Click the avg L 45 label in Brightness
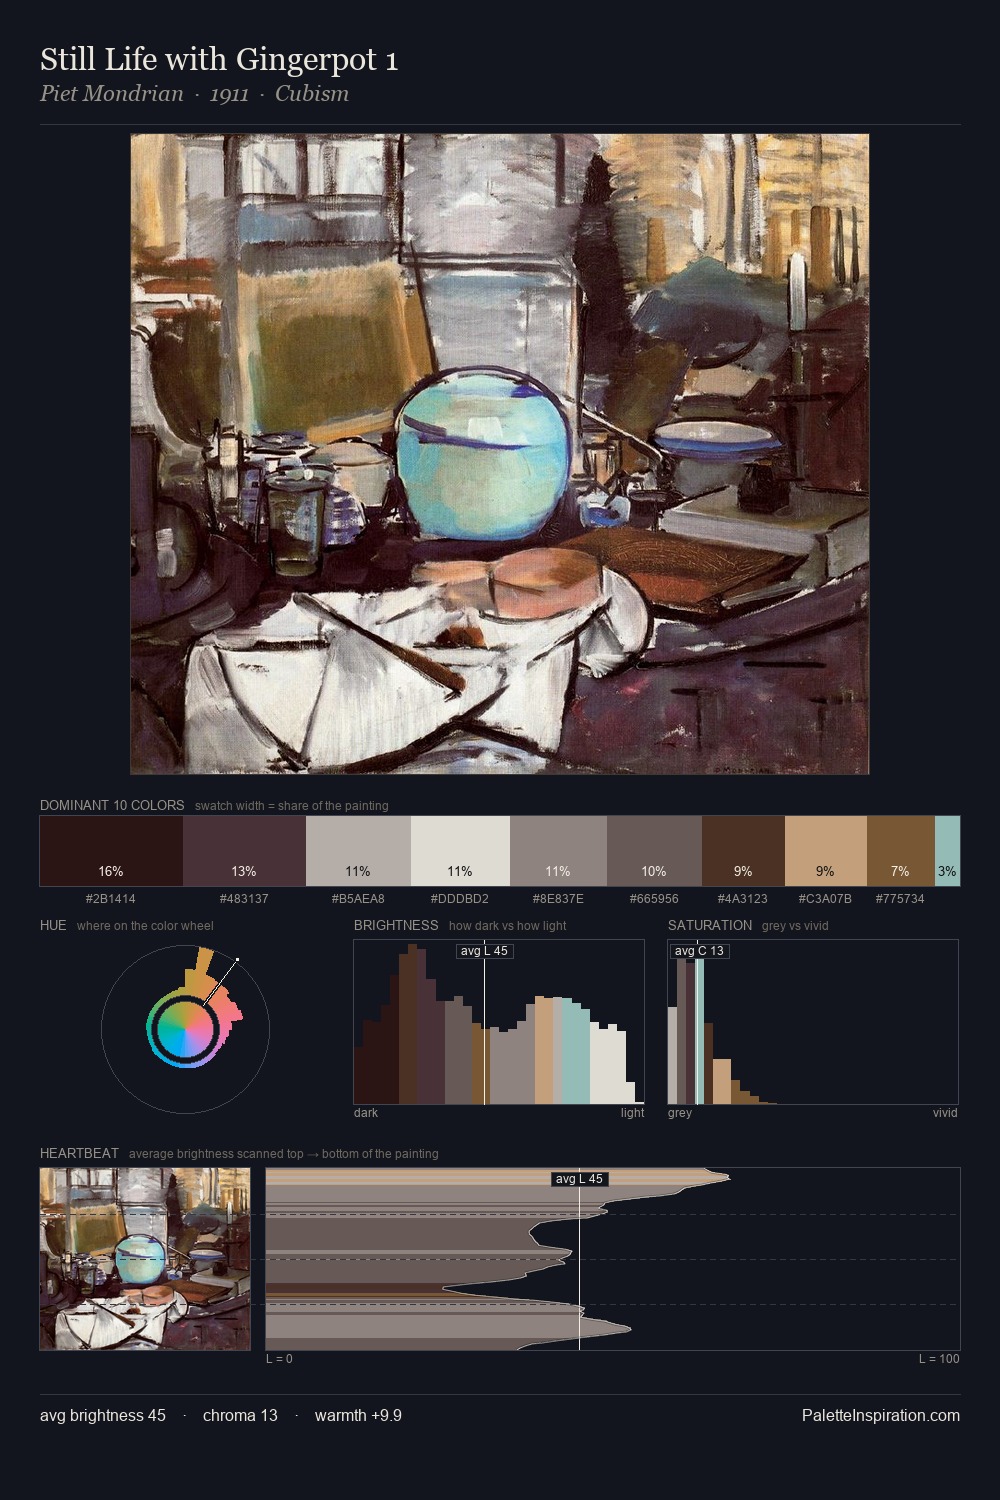This screenshot has width=1000, height=1500. point(485,951)
